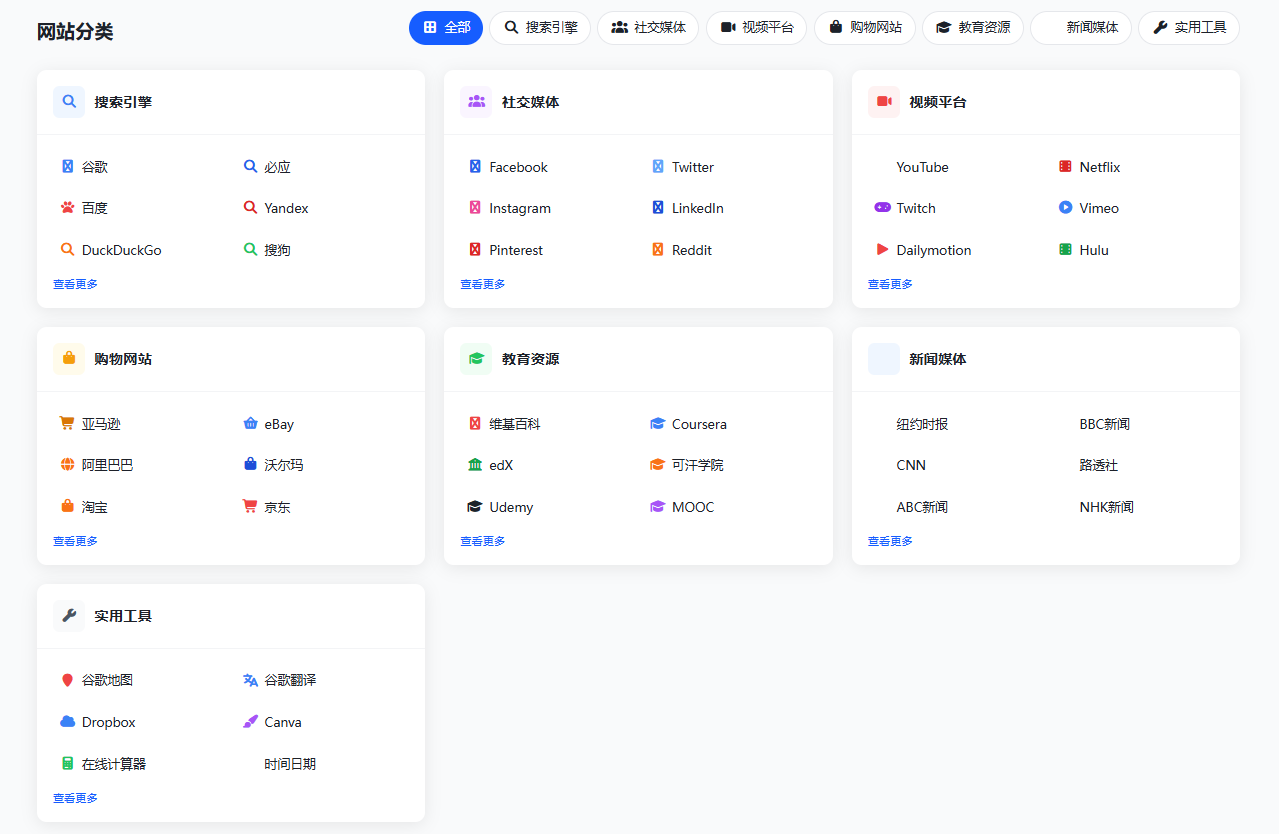The width and height of the screenshot is (1279, 834).
Task: Select the video camera icon on 视频平台 card
Action: click(x=884, y=101)
